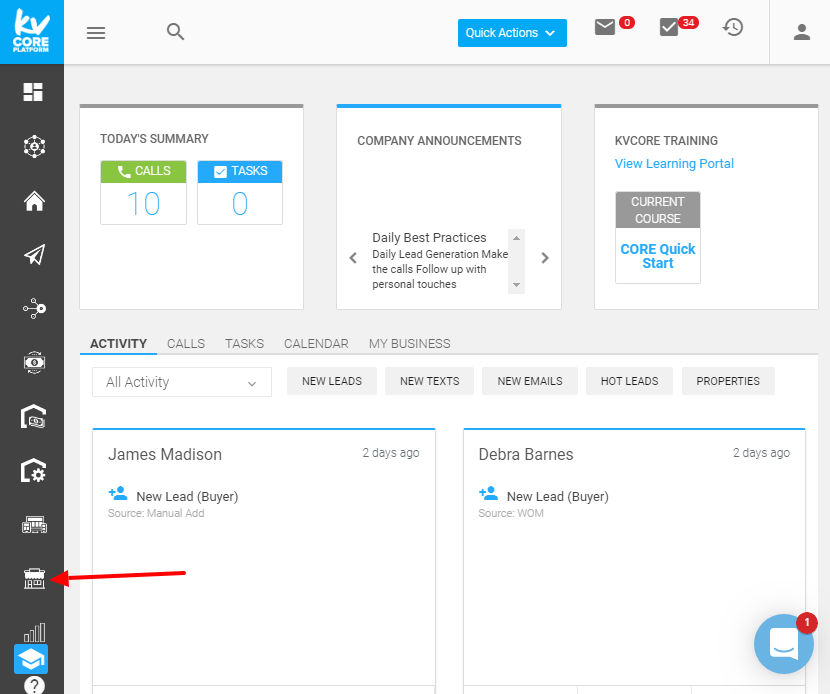Click the storefront marketplace sidebar icon
Viewport: 830px width, 694px height.
tap(34, 578)
